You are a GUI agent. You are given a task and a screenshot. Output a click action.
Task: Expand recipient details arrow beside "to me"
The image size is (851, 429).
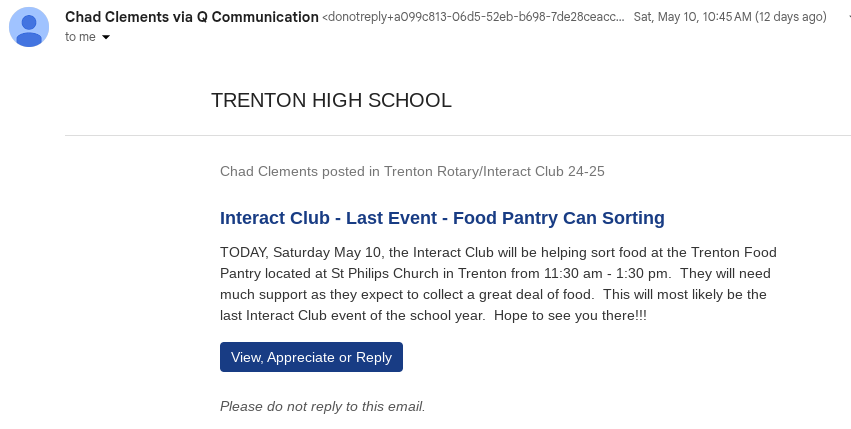106,37
